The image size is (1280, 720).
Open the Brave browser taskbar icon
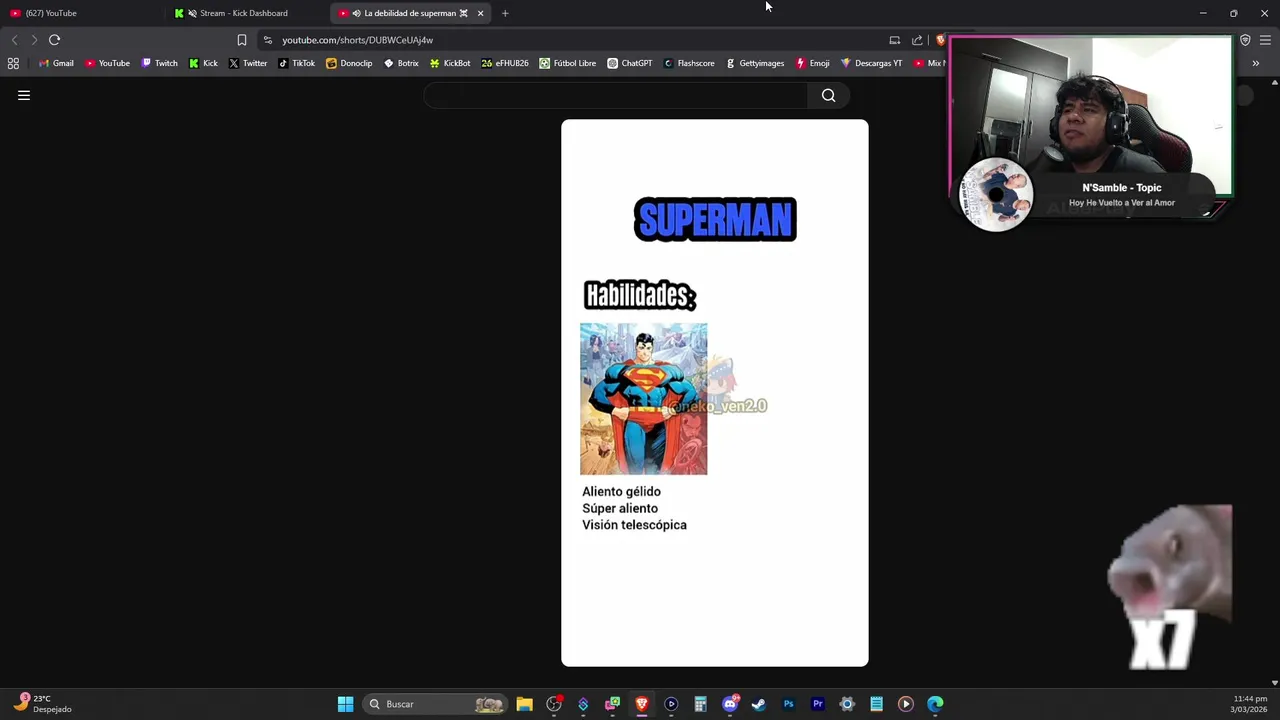tap(642, 704)
